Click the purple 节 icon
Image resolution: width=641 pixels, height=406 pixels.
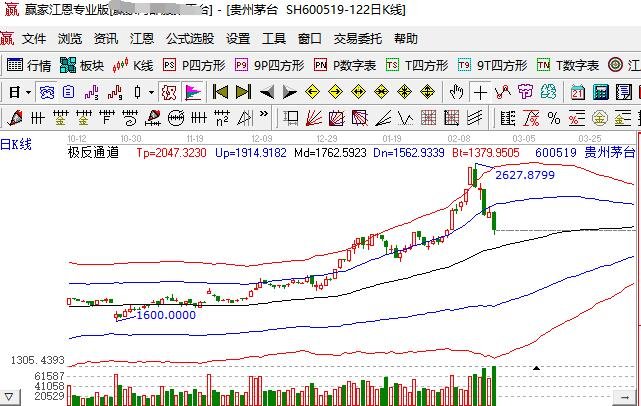click(x=525, y=92)
